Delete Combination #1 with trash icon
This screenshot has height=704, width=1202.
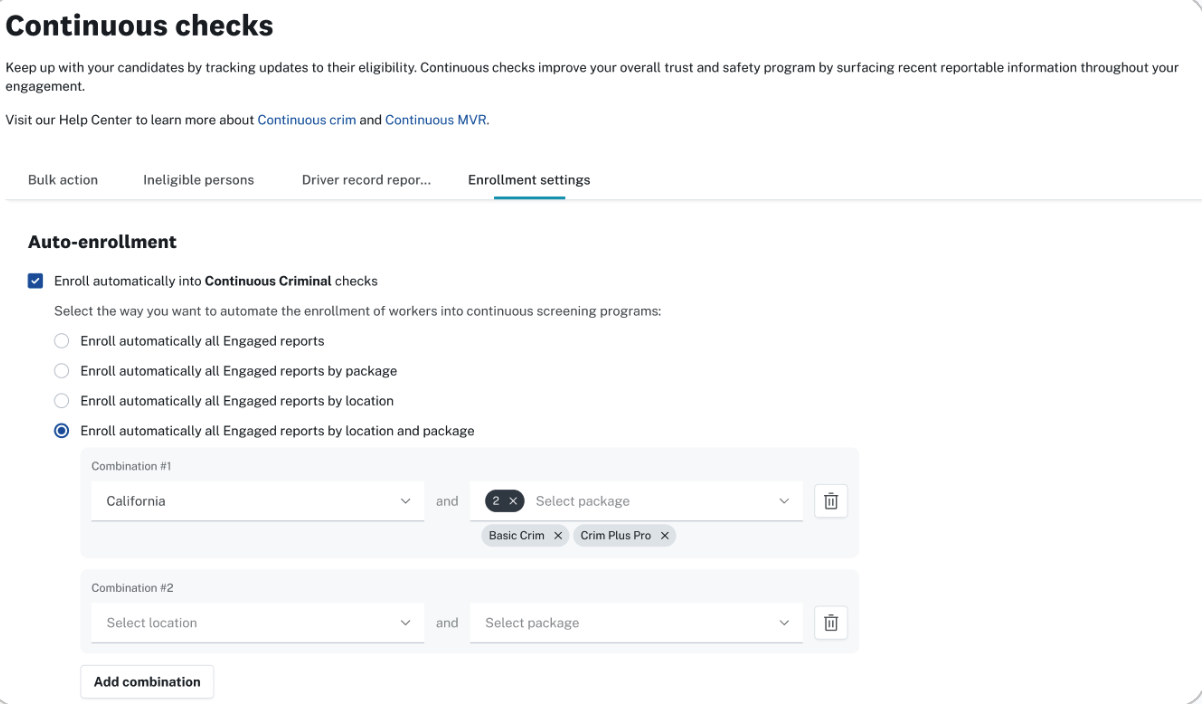click(830, 501)
